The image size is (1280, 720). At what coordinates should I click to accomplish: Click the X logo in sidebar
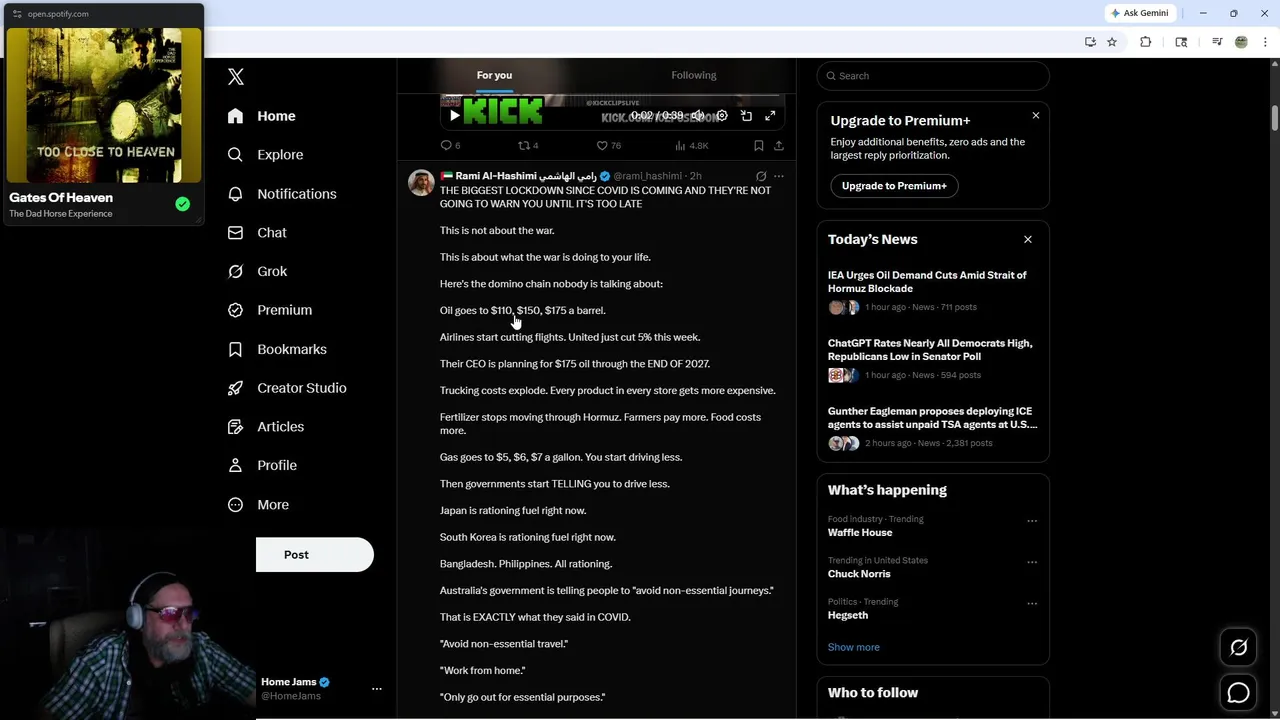coord(236,77)
